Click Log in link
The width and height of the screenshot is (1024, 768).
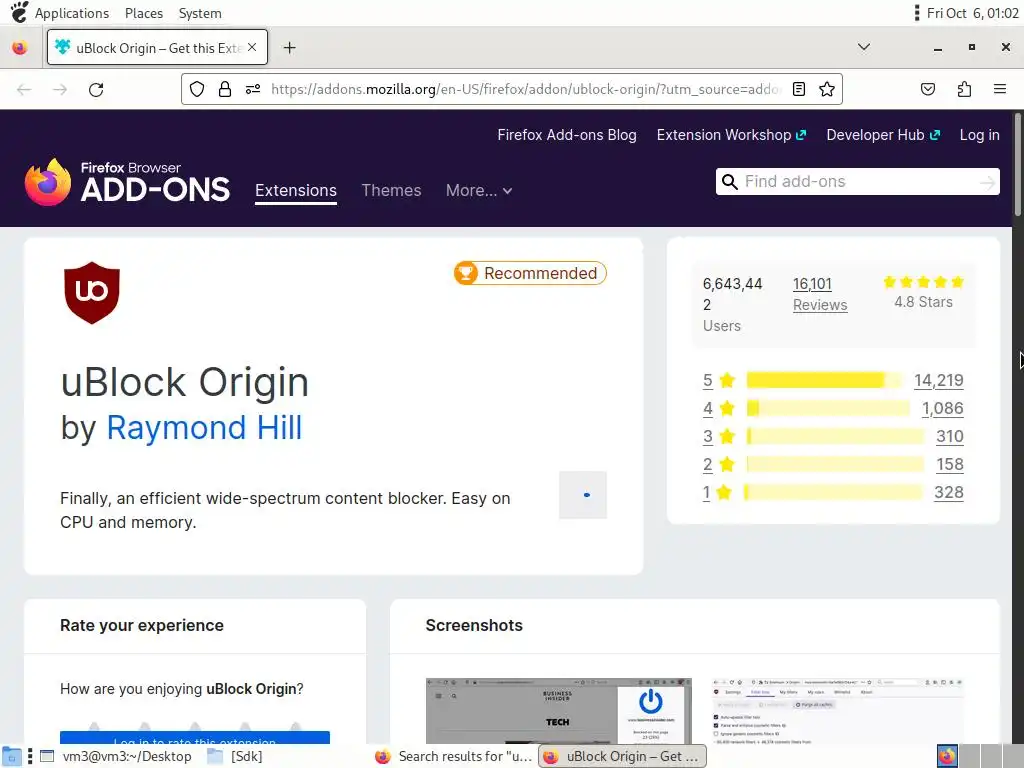pos(979,135)
